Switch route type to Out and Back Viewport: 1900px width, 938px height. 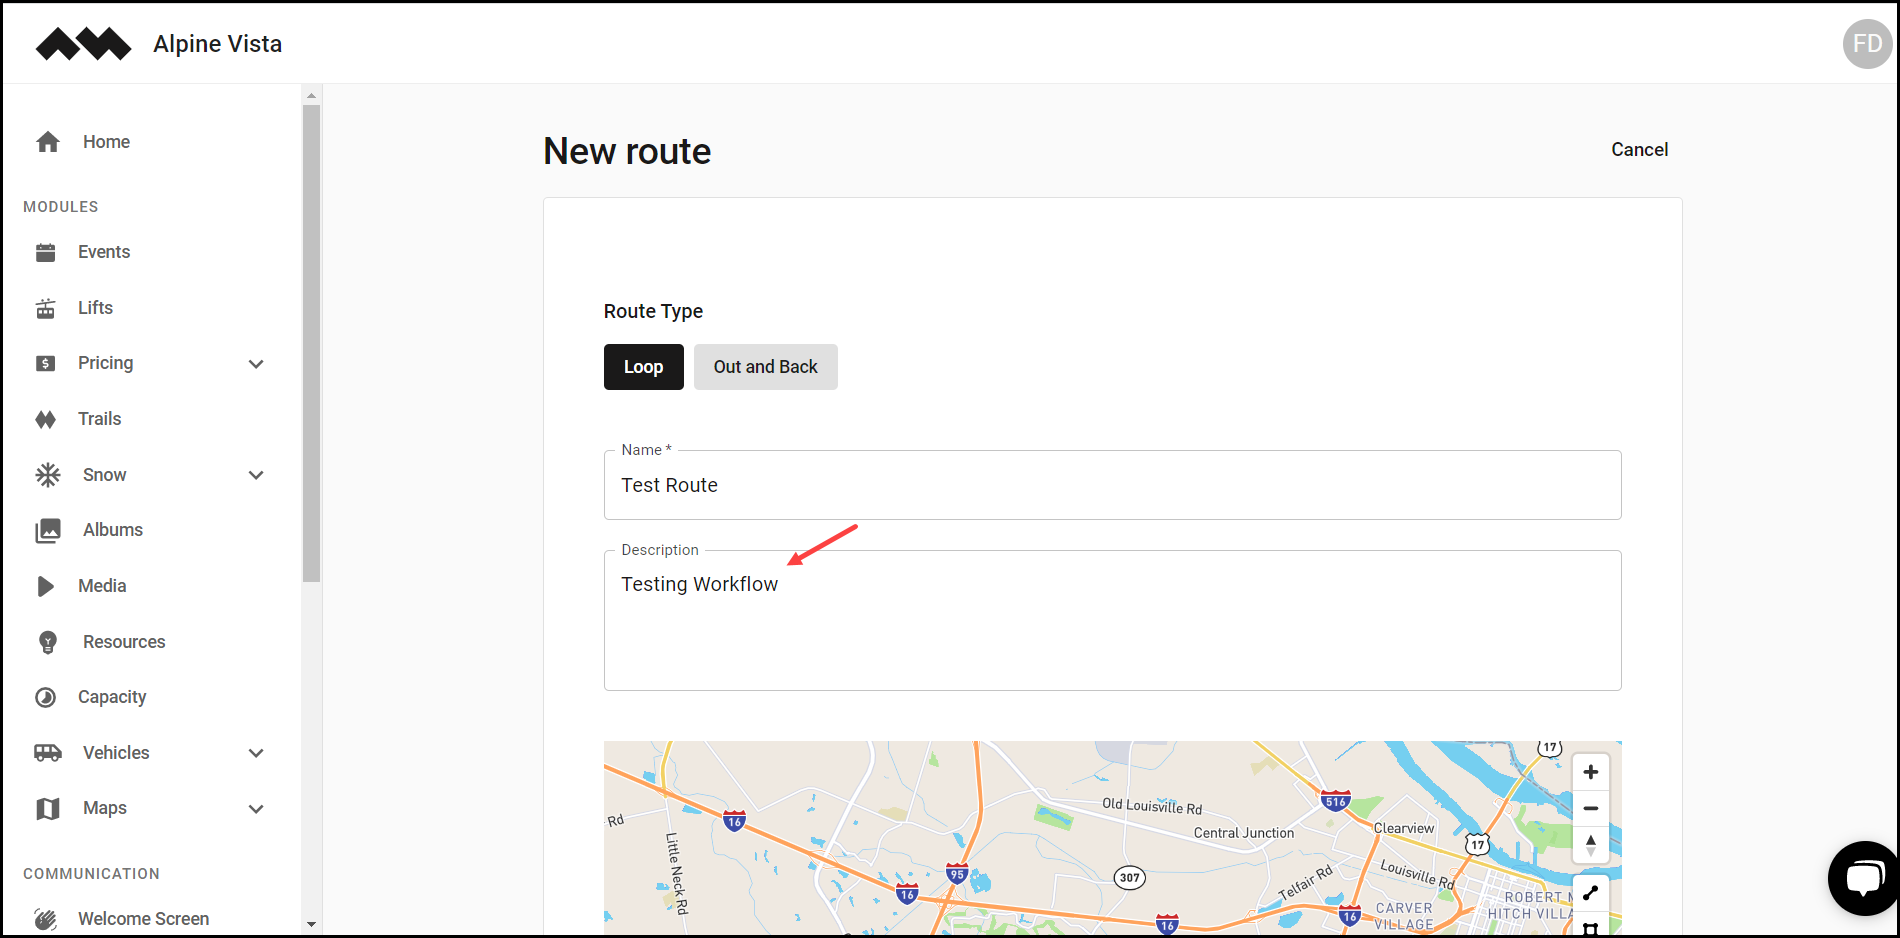pos(765,367)
